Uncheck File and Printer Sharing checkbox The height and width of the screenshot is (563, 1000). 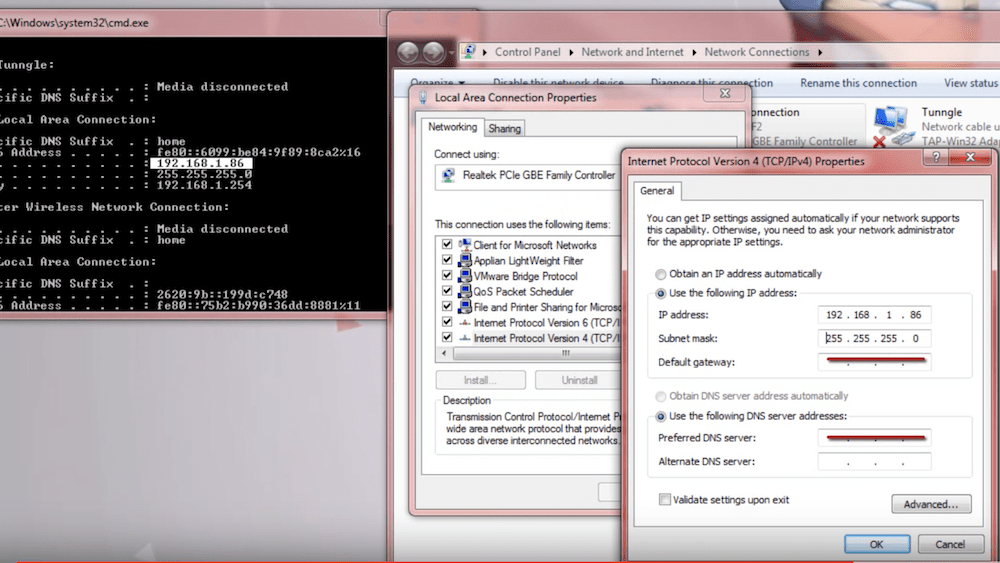tap(447, 307)
